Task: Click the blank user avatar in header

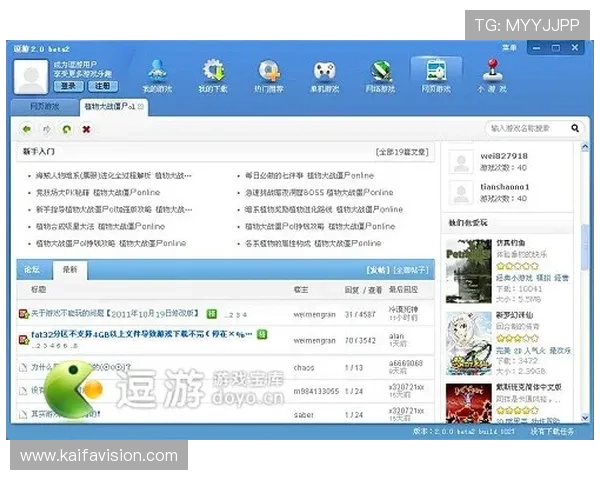Action: pyautogui.click(x=31, y=77)
